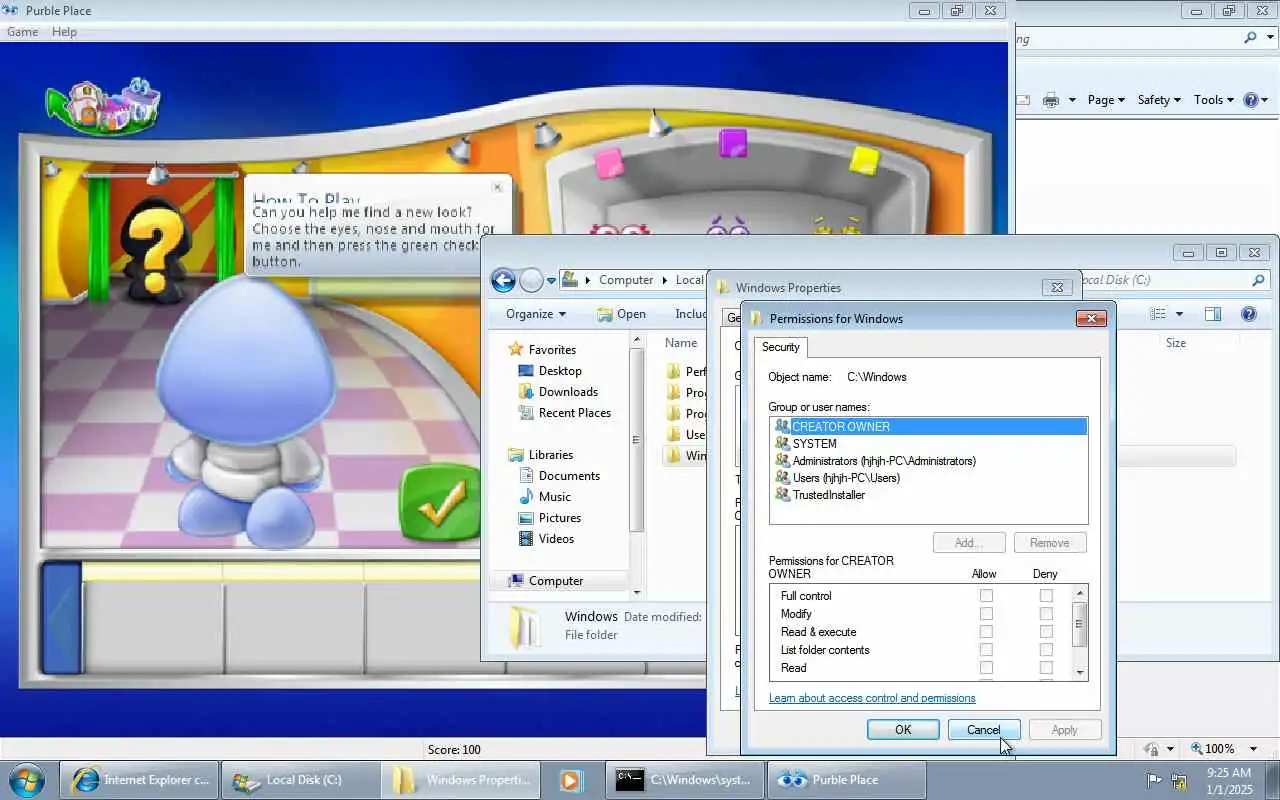Image resolution: width=1280 pixels, height=800 pixels.
Task: Click the Internet Explorer help icon
Action: (1250, 100)
